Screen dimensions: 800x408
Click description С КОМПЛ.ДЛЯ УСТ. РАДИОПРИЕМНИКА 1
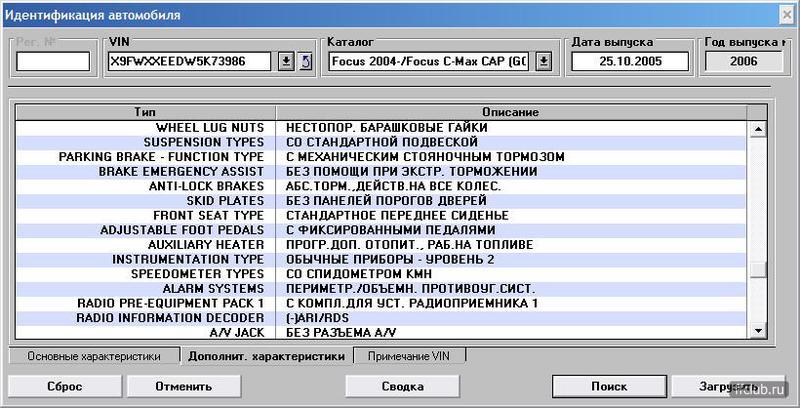pyautogui.click(x=412, y=303)
